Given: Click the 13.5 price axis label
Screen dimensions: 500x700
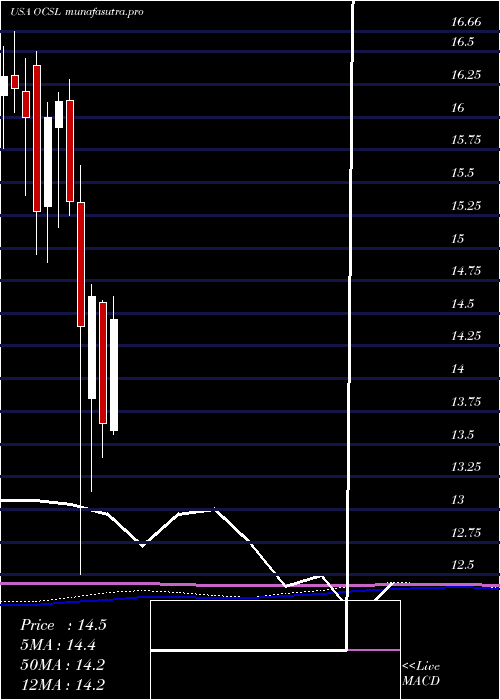Looking at the screenshot, I should click(x=462, y=435).
